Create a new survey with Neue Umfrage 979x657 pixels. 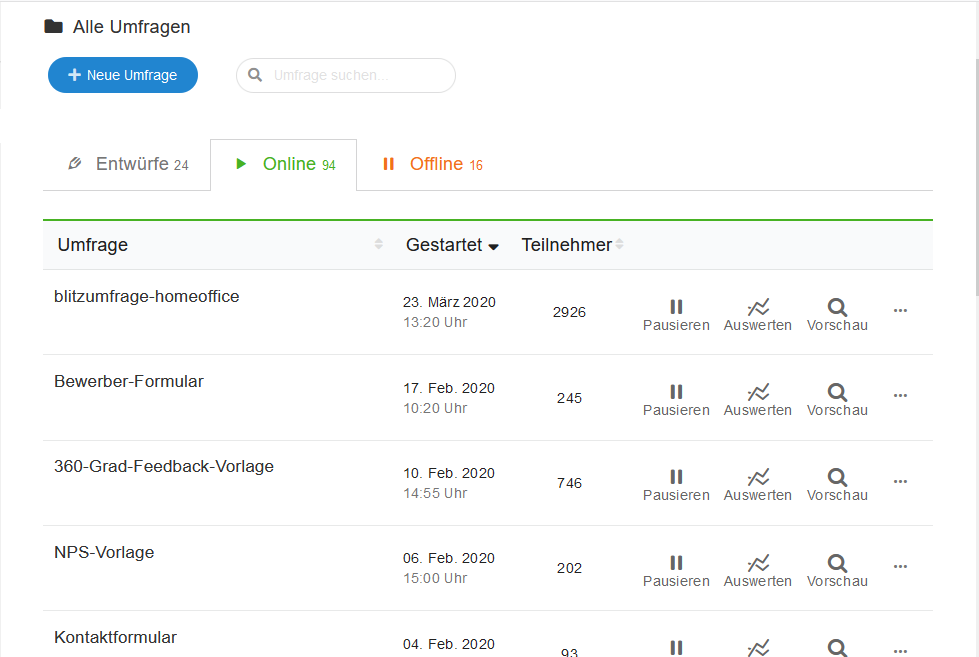click(x=123, y=75)
